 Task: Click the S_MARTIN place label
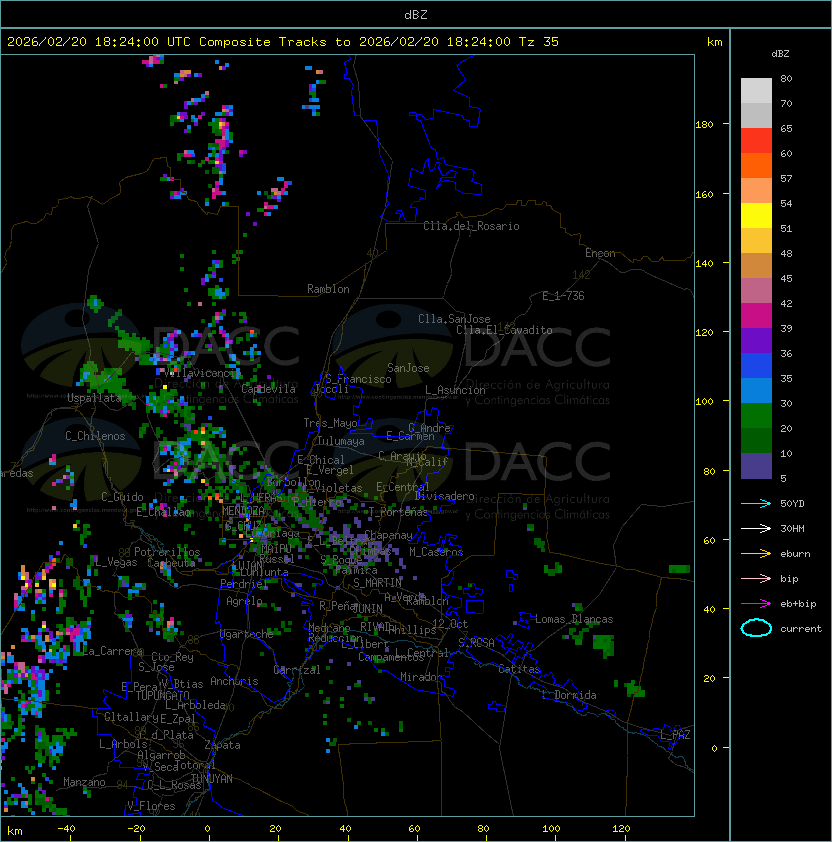(377, 583)
